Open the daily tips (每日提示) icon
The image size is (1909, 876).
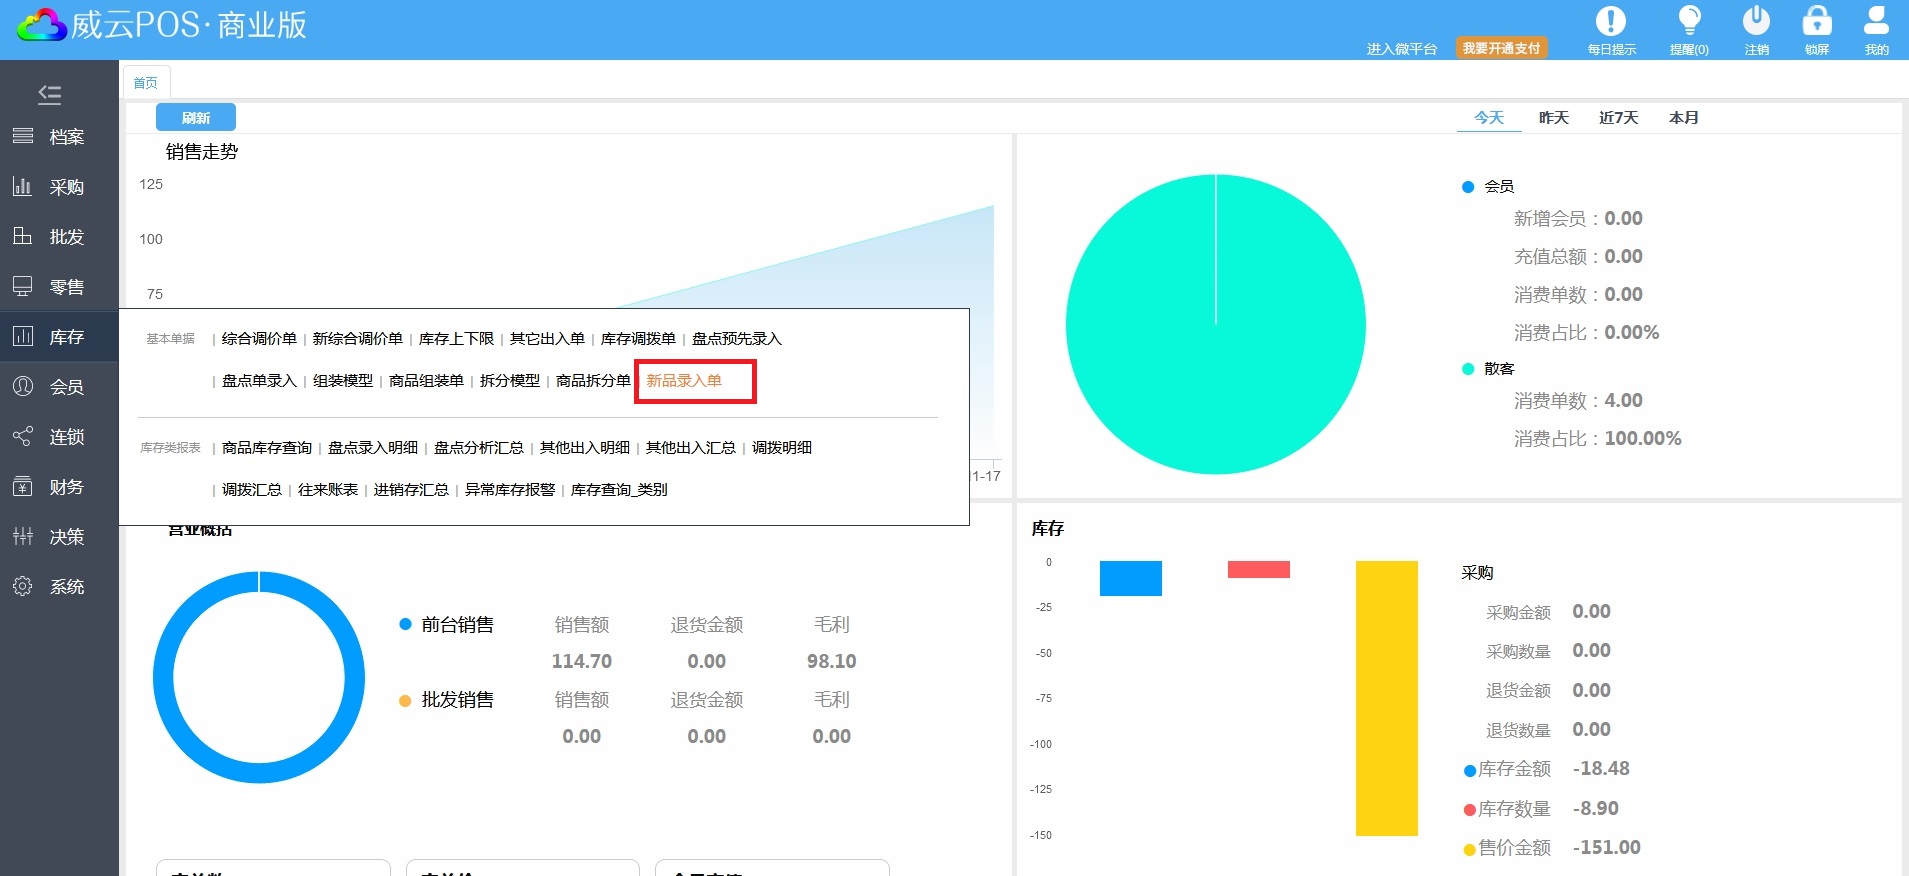pyautogui.click(x=1610, y=22)
